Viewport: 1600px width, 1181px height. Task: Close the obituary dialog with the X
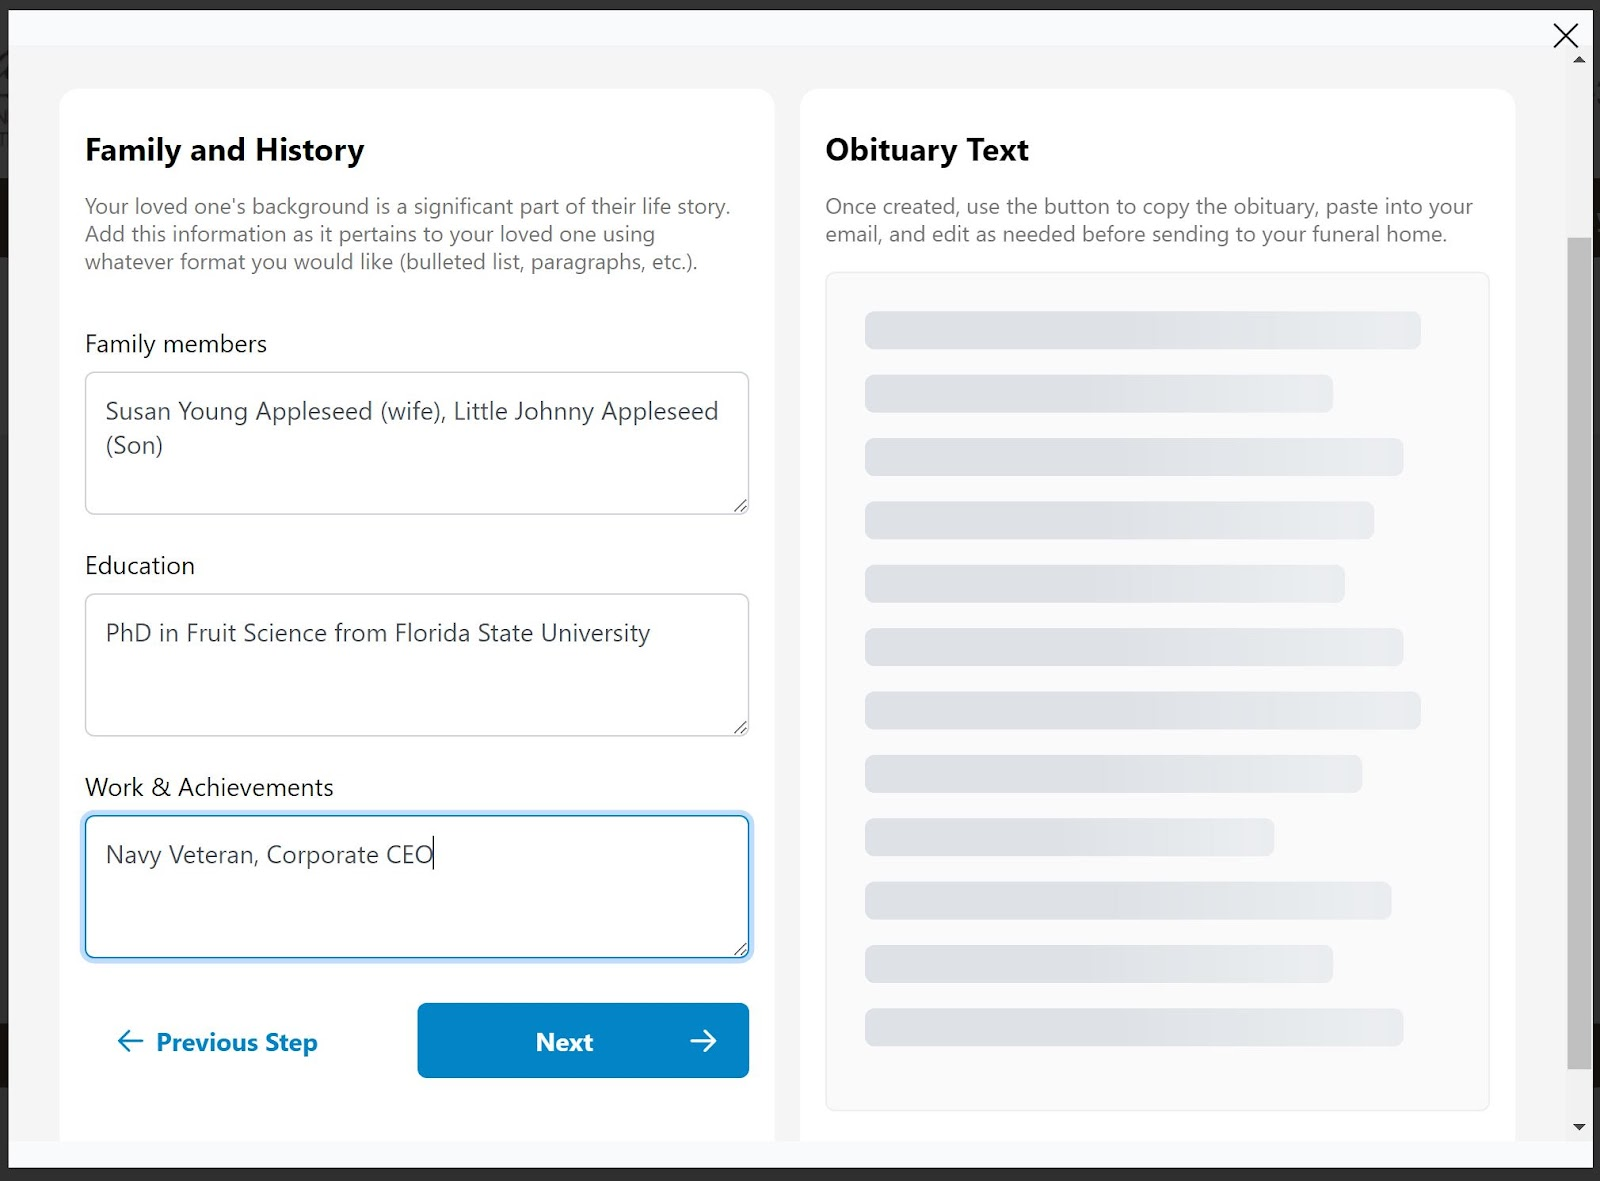[x=1565, y=36]
